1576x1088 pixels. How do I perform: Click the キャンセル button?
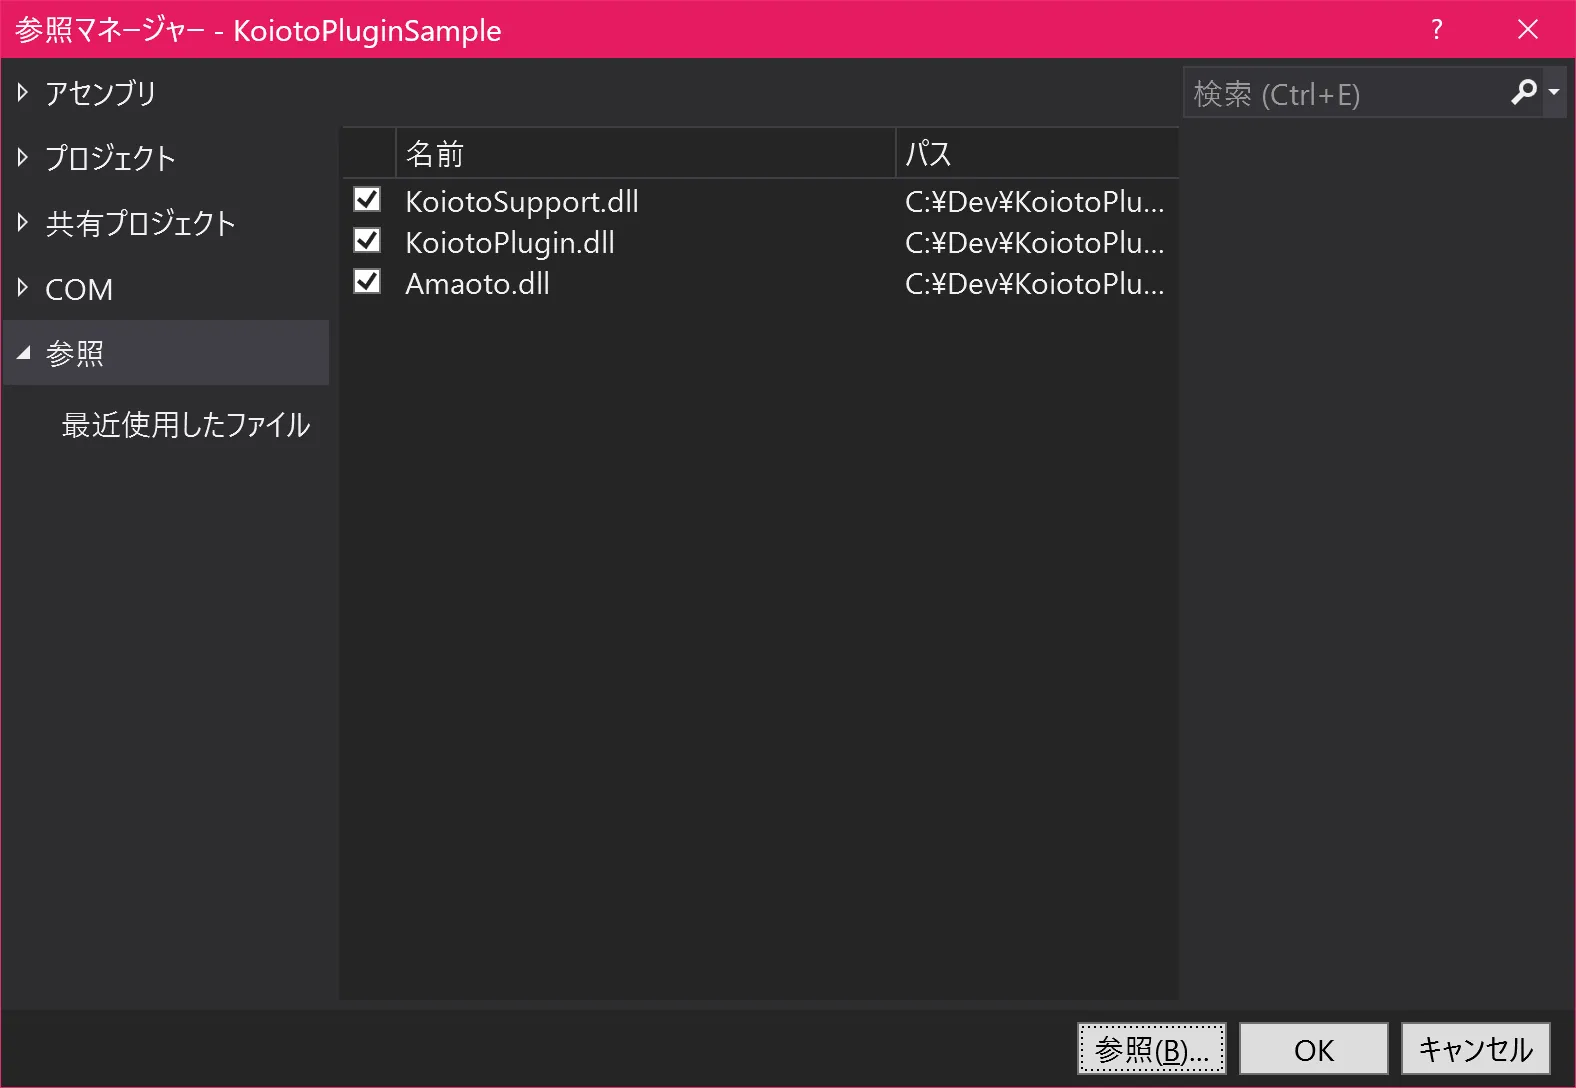(x=1475, y=1049)
